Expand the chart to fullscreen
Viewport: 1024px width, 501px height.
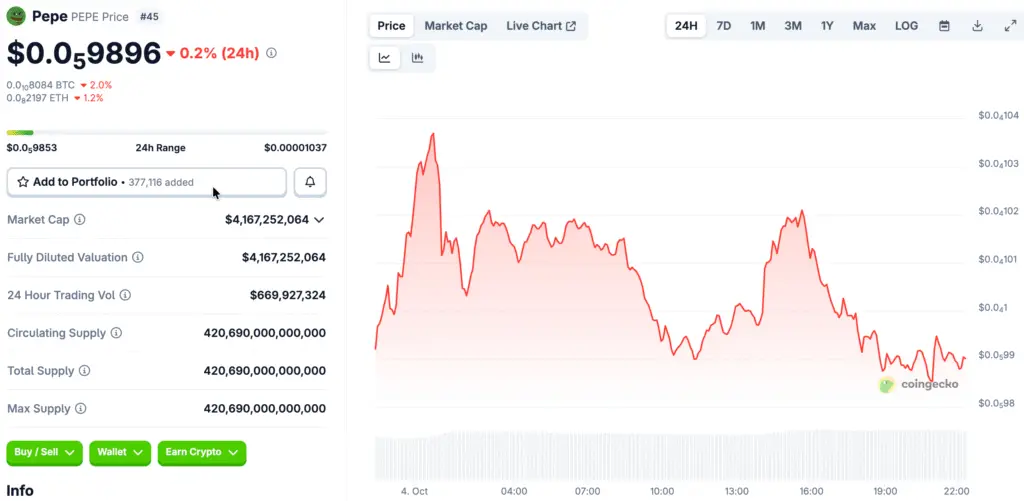(x=1009, y=26)
